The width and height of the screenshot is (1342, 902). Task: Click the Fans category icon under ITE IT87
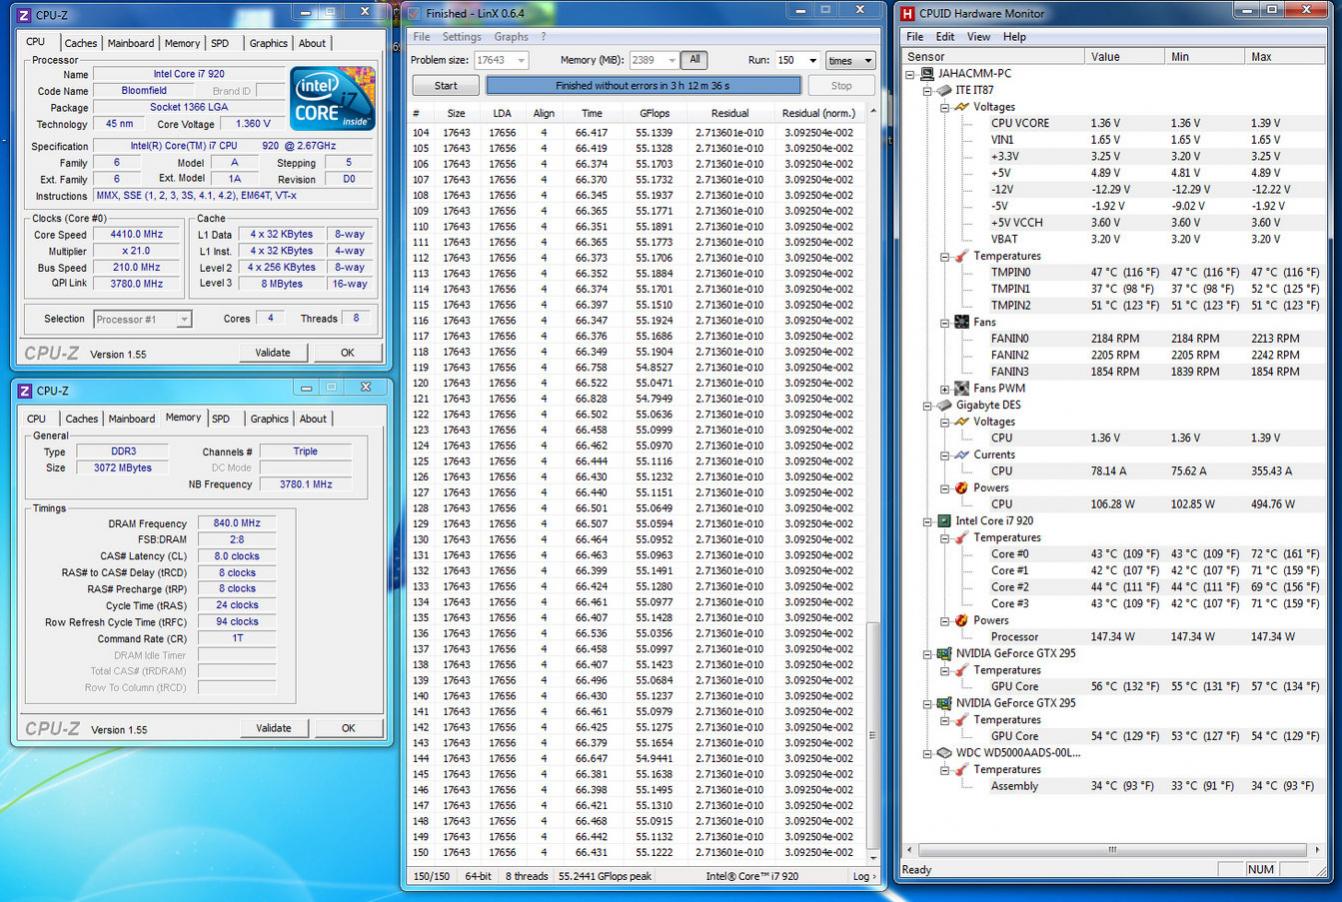pyautogui.click(x=962, y=322)
